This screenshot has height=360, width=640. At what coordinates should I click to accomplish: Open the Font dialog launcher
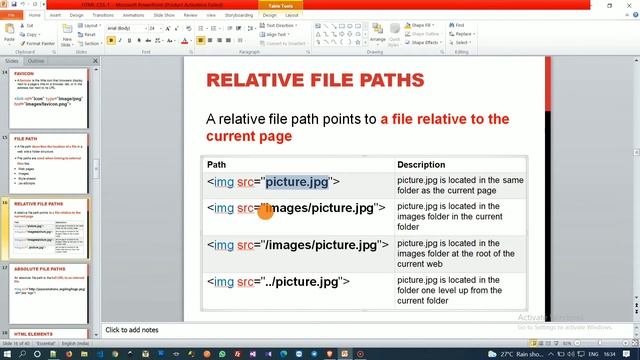190,52
